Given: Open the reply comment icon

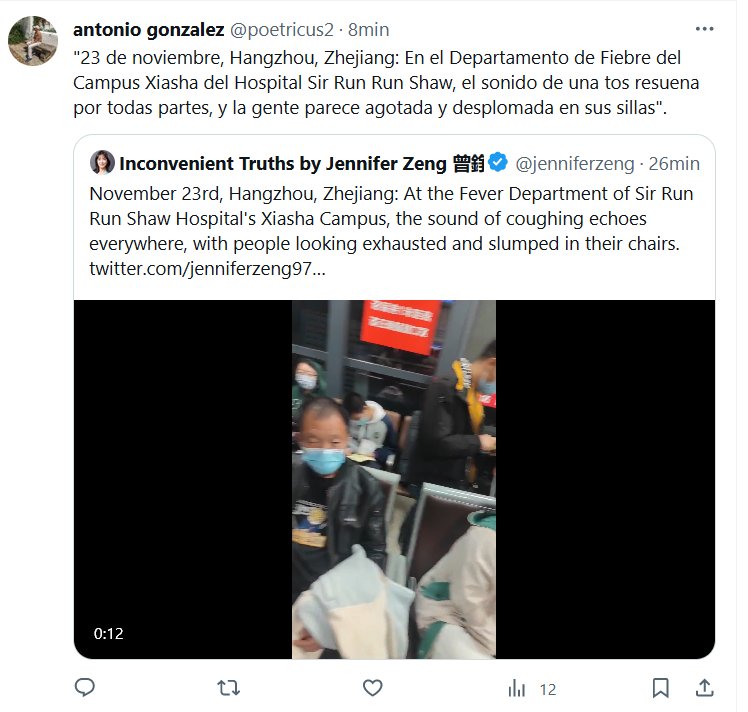Looking at the screenshot, I should pyautogui.click(x=85, y=688).
